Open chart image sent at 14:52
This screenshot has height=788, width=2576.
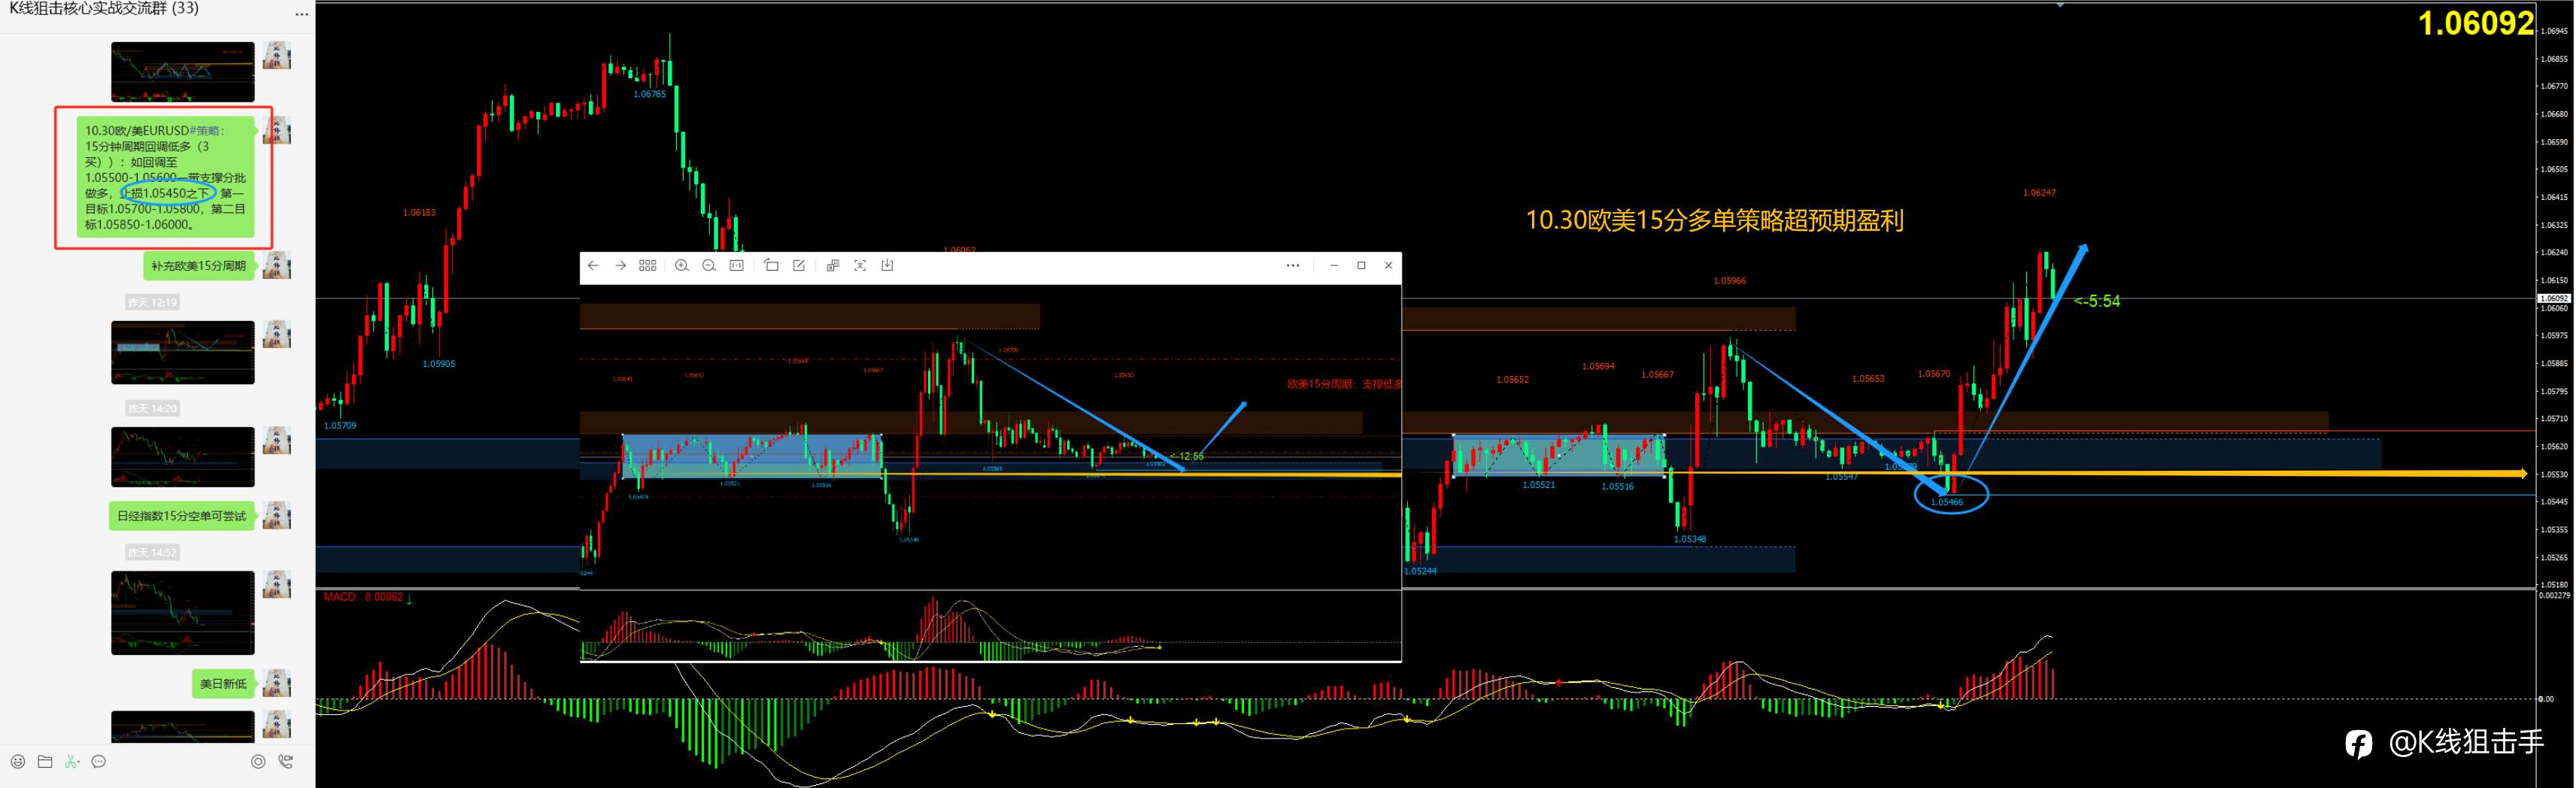pos(183,613)
